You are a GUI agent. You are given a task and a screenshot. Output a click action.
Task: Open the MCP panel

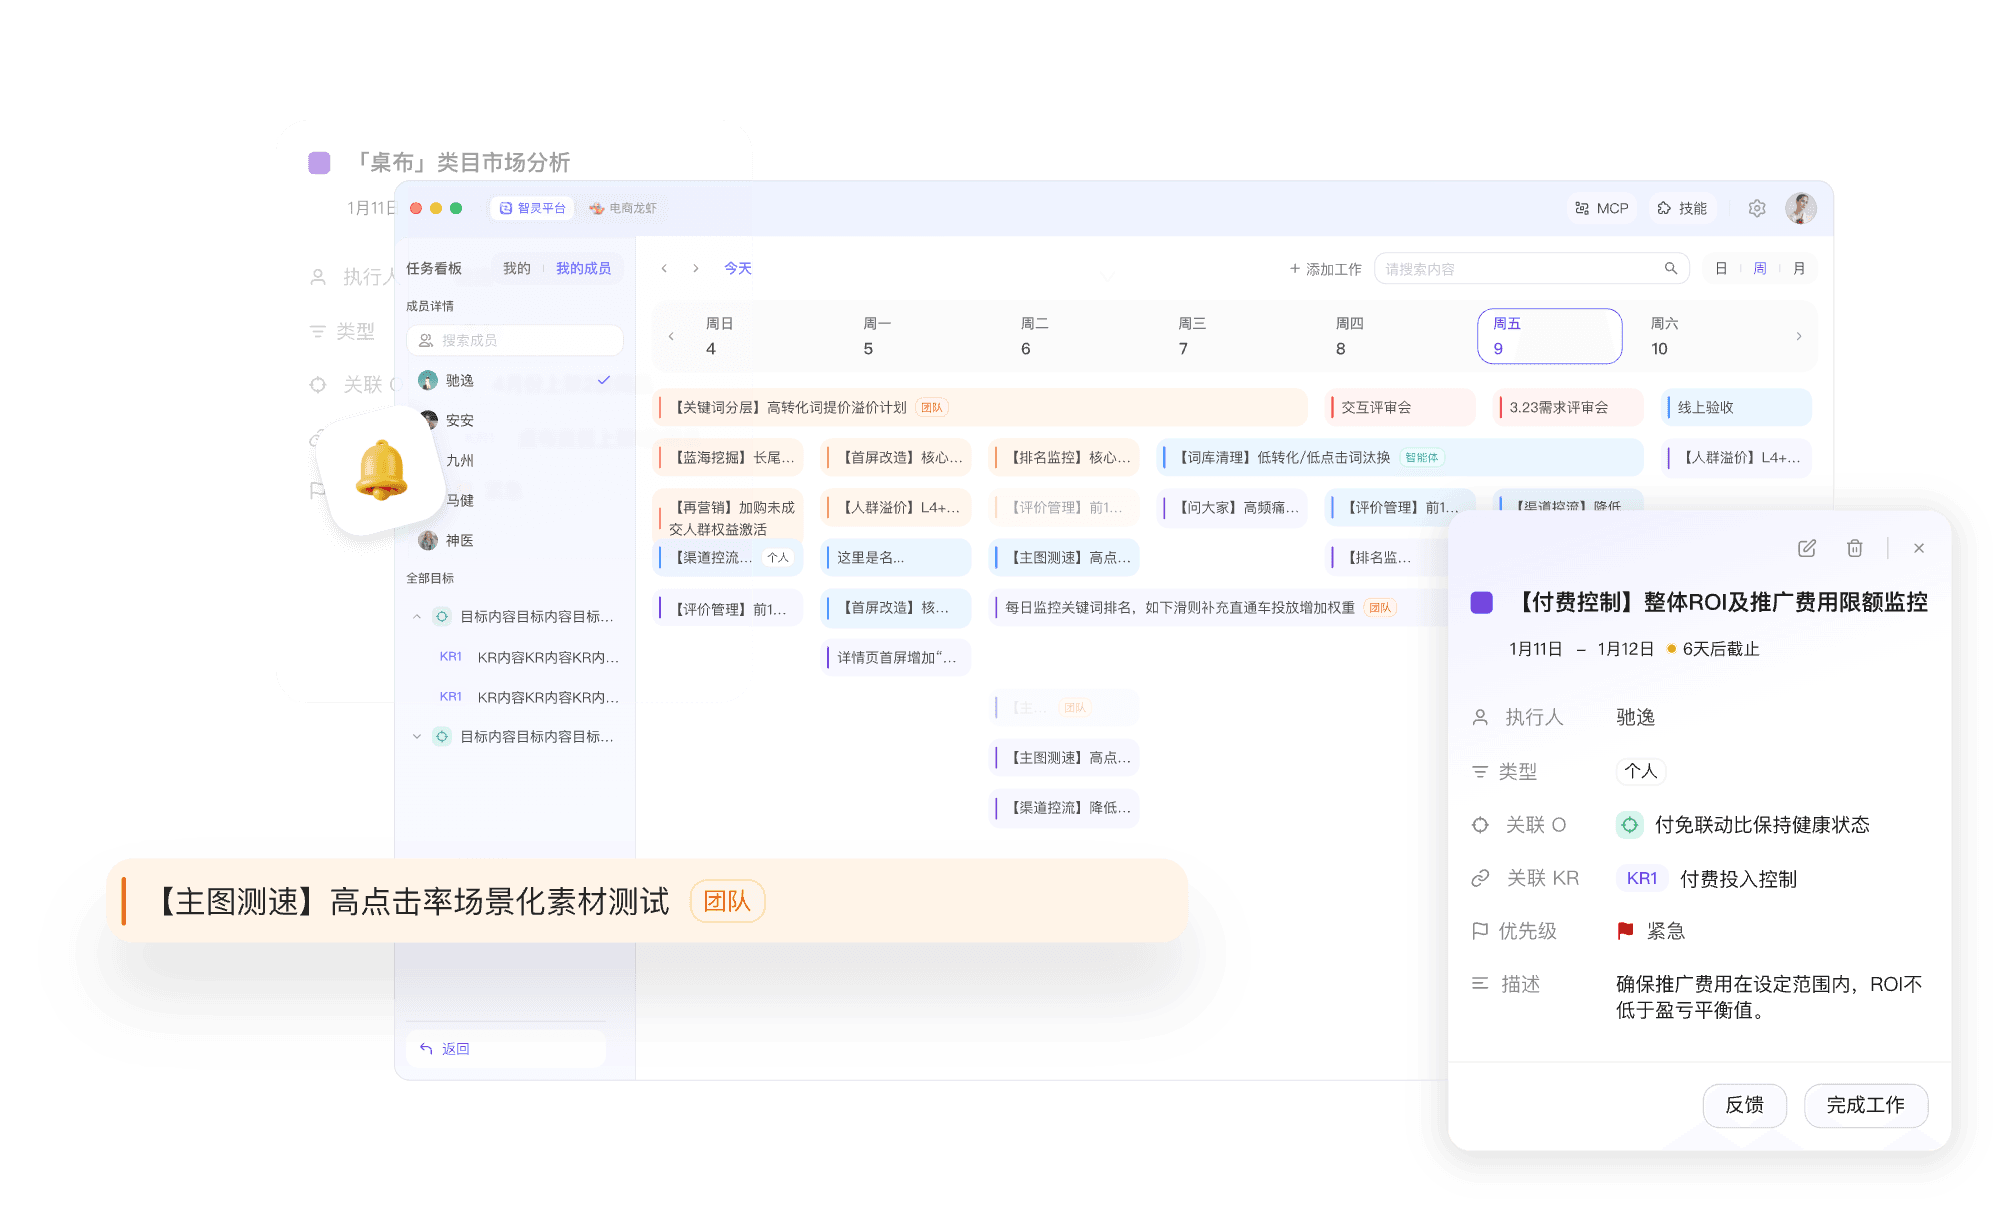point(1601,208)
